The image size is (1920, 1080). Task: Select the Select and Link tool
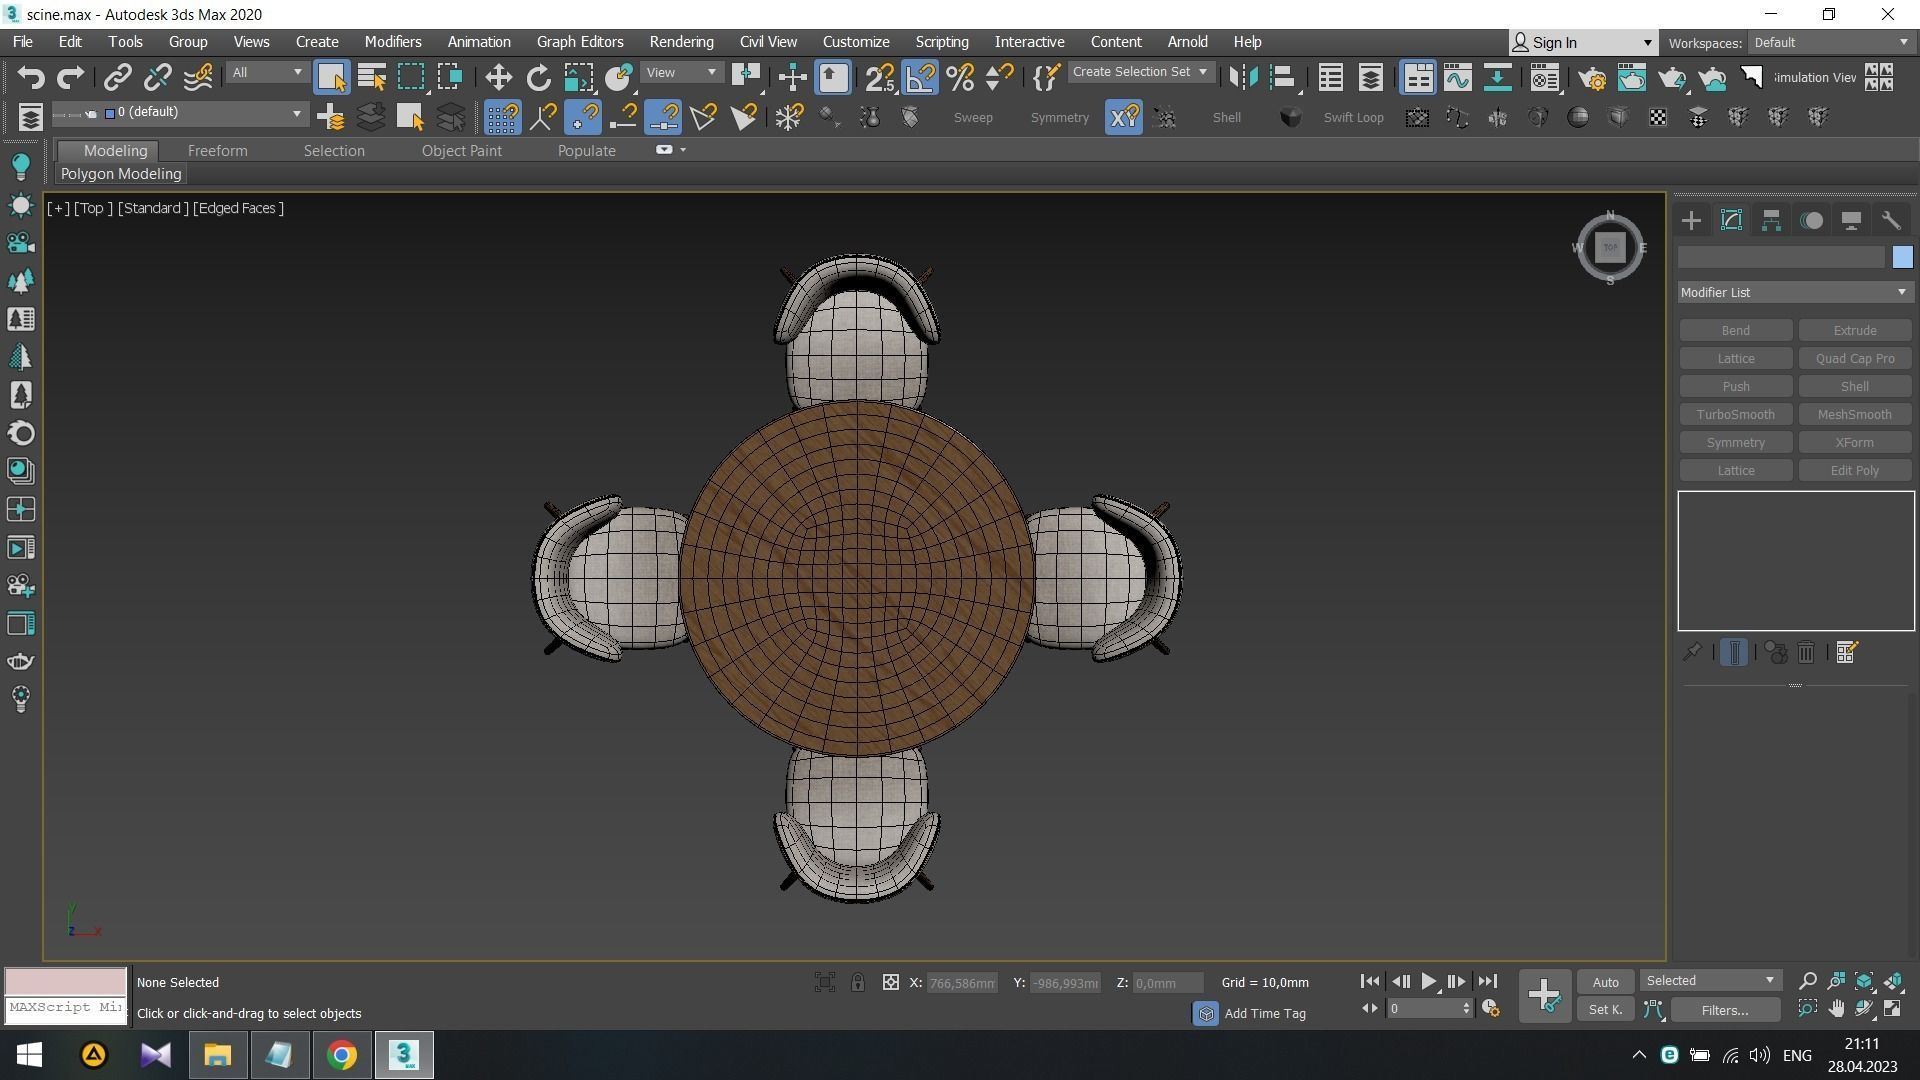(x=118, y=78)
